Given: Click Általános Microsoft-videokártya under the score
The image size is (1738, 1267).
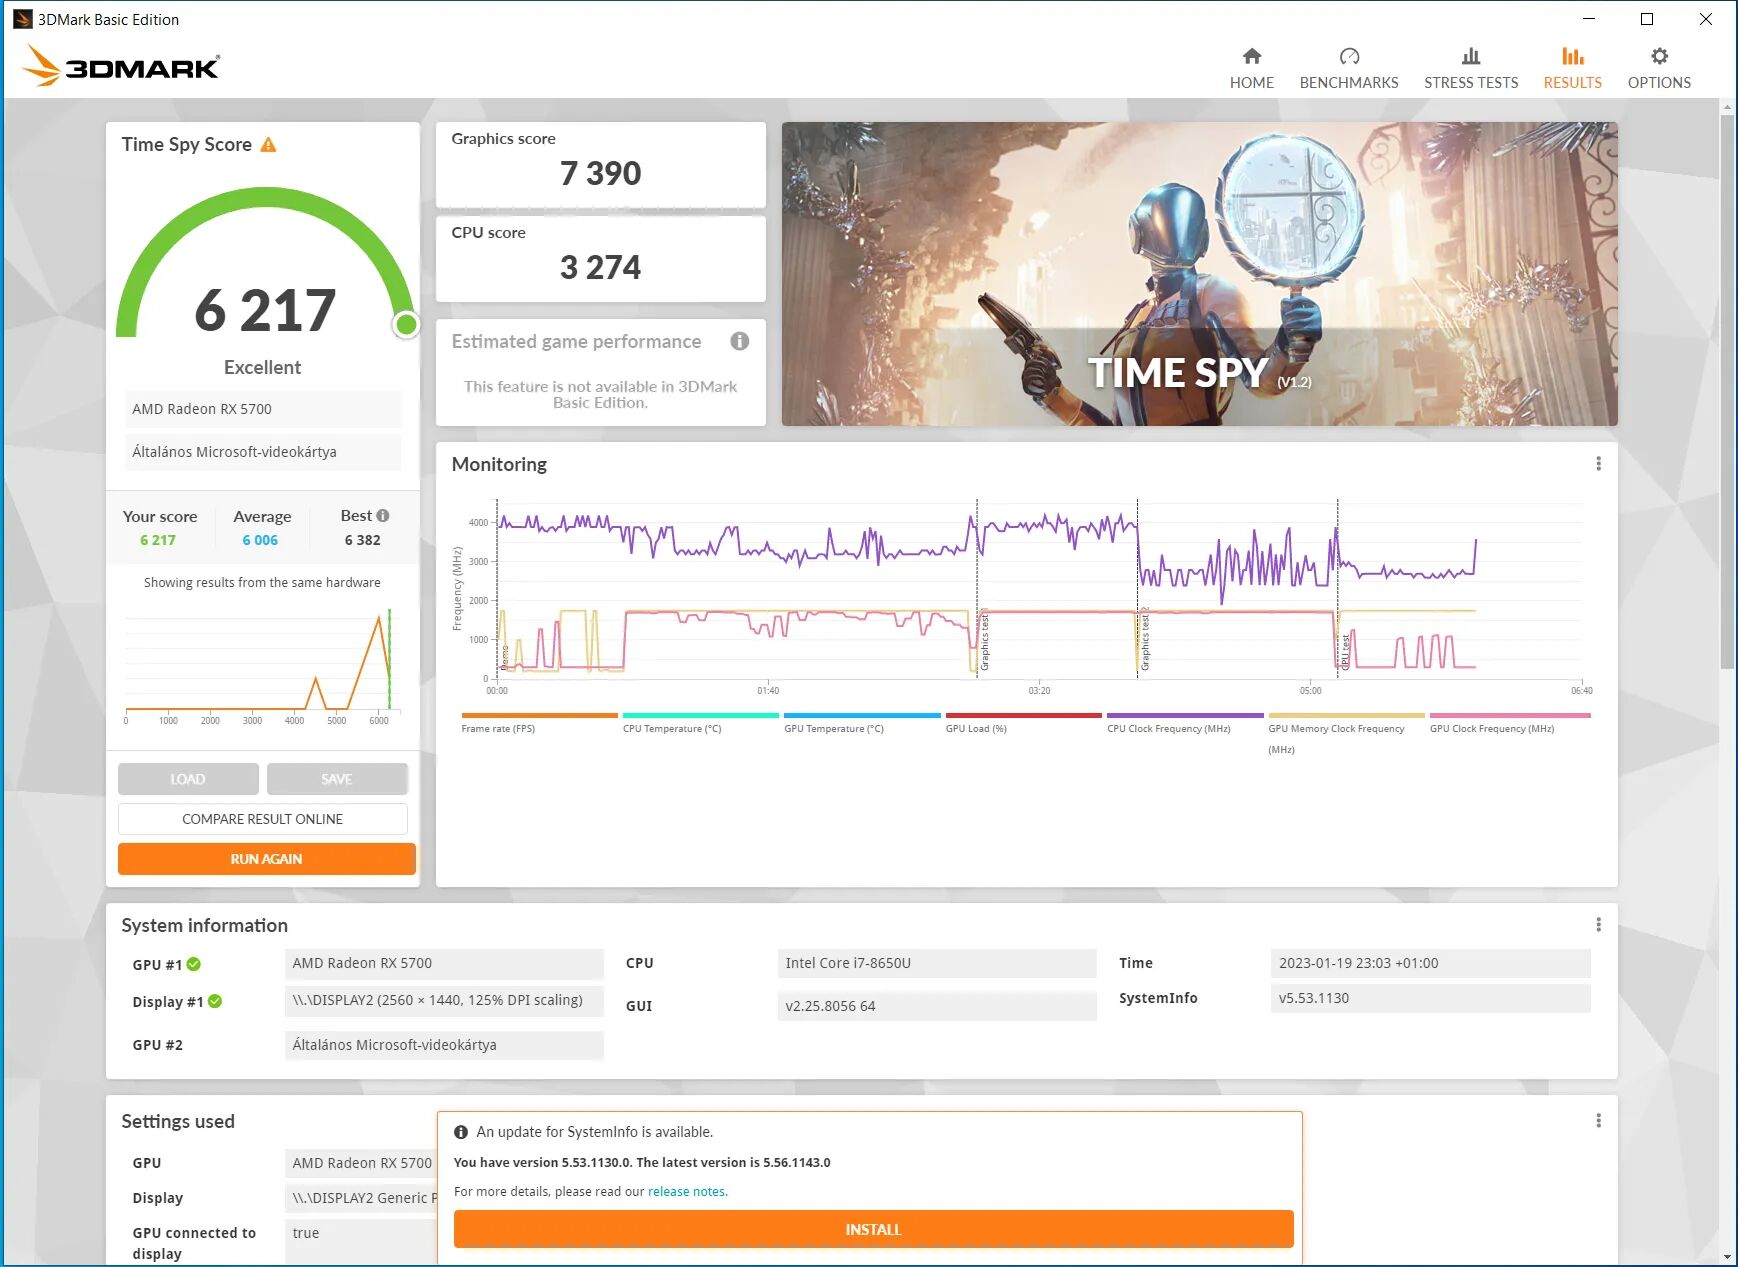Looking at the screenshot, I should point(263,452).
